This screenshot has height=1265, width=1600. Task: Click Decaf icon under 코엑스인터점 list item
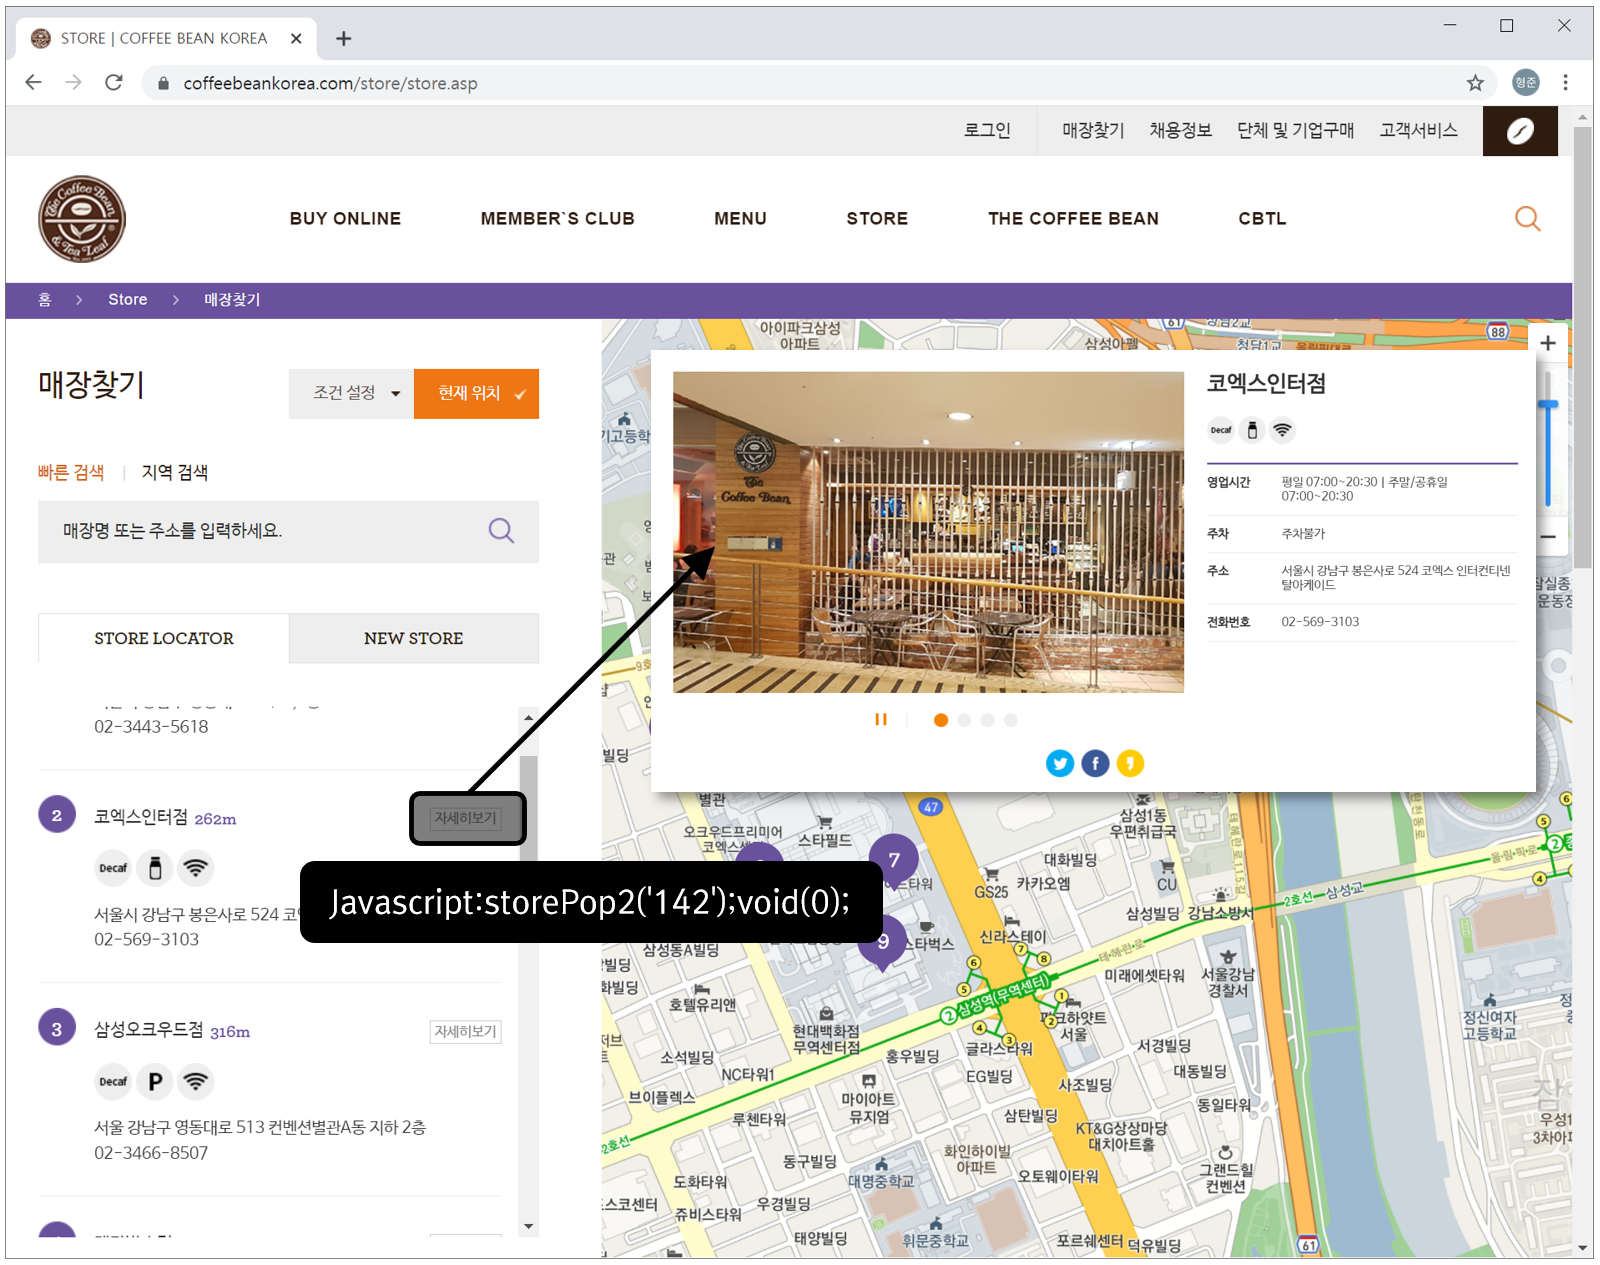(x=113, y=868)
